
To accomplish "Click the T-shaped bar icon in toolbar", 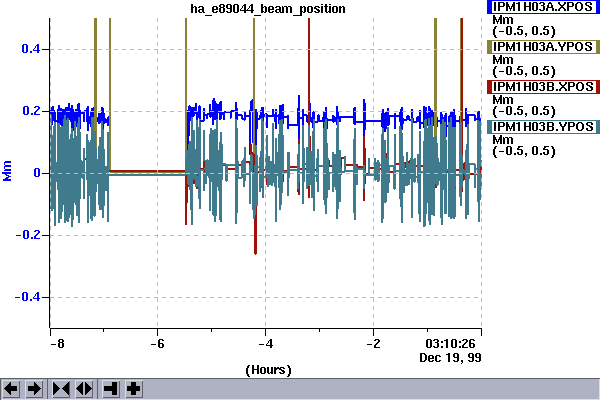I will click(110, 388).
